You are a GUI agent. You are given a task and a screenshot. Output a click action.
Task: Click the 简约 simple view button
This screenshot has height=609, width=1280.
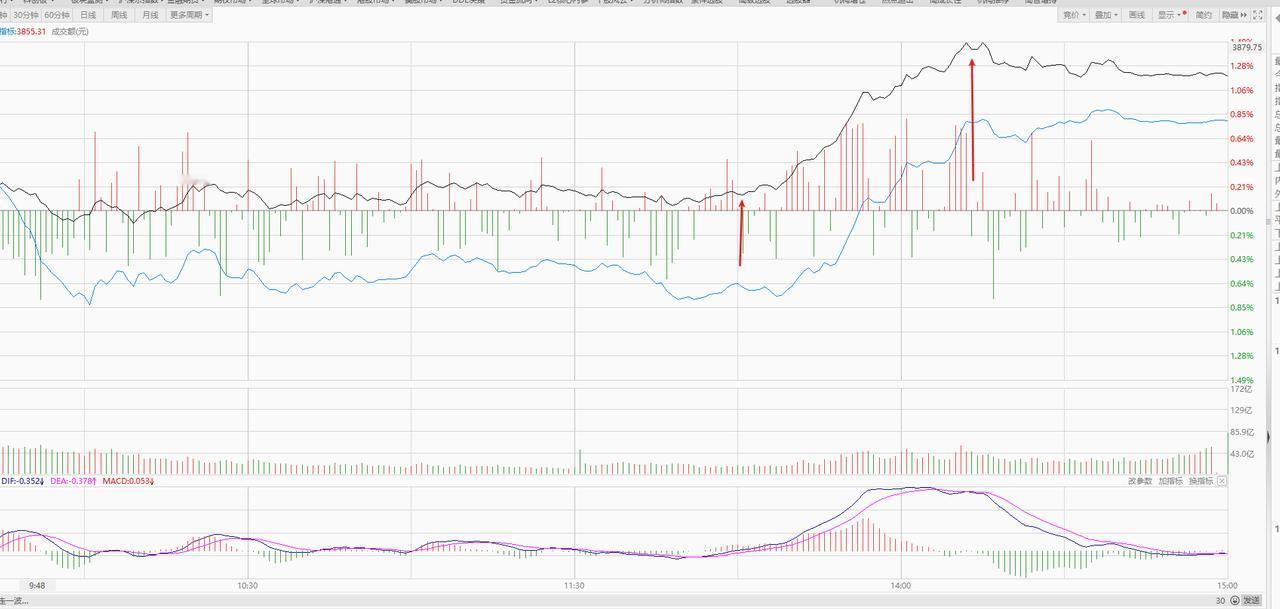click(1204, 15)
